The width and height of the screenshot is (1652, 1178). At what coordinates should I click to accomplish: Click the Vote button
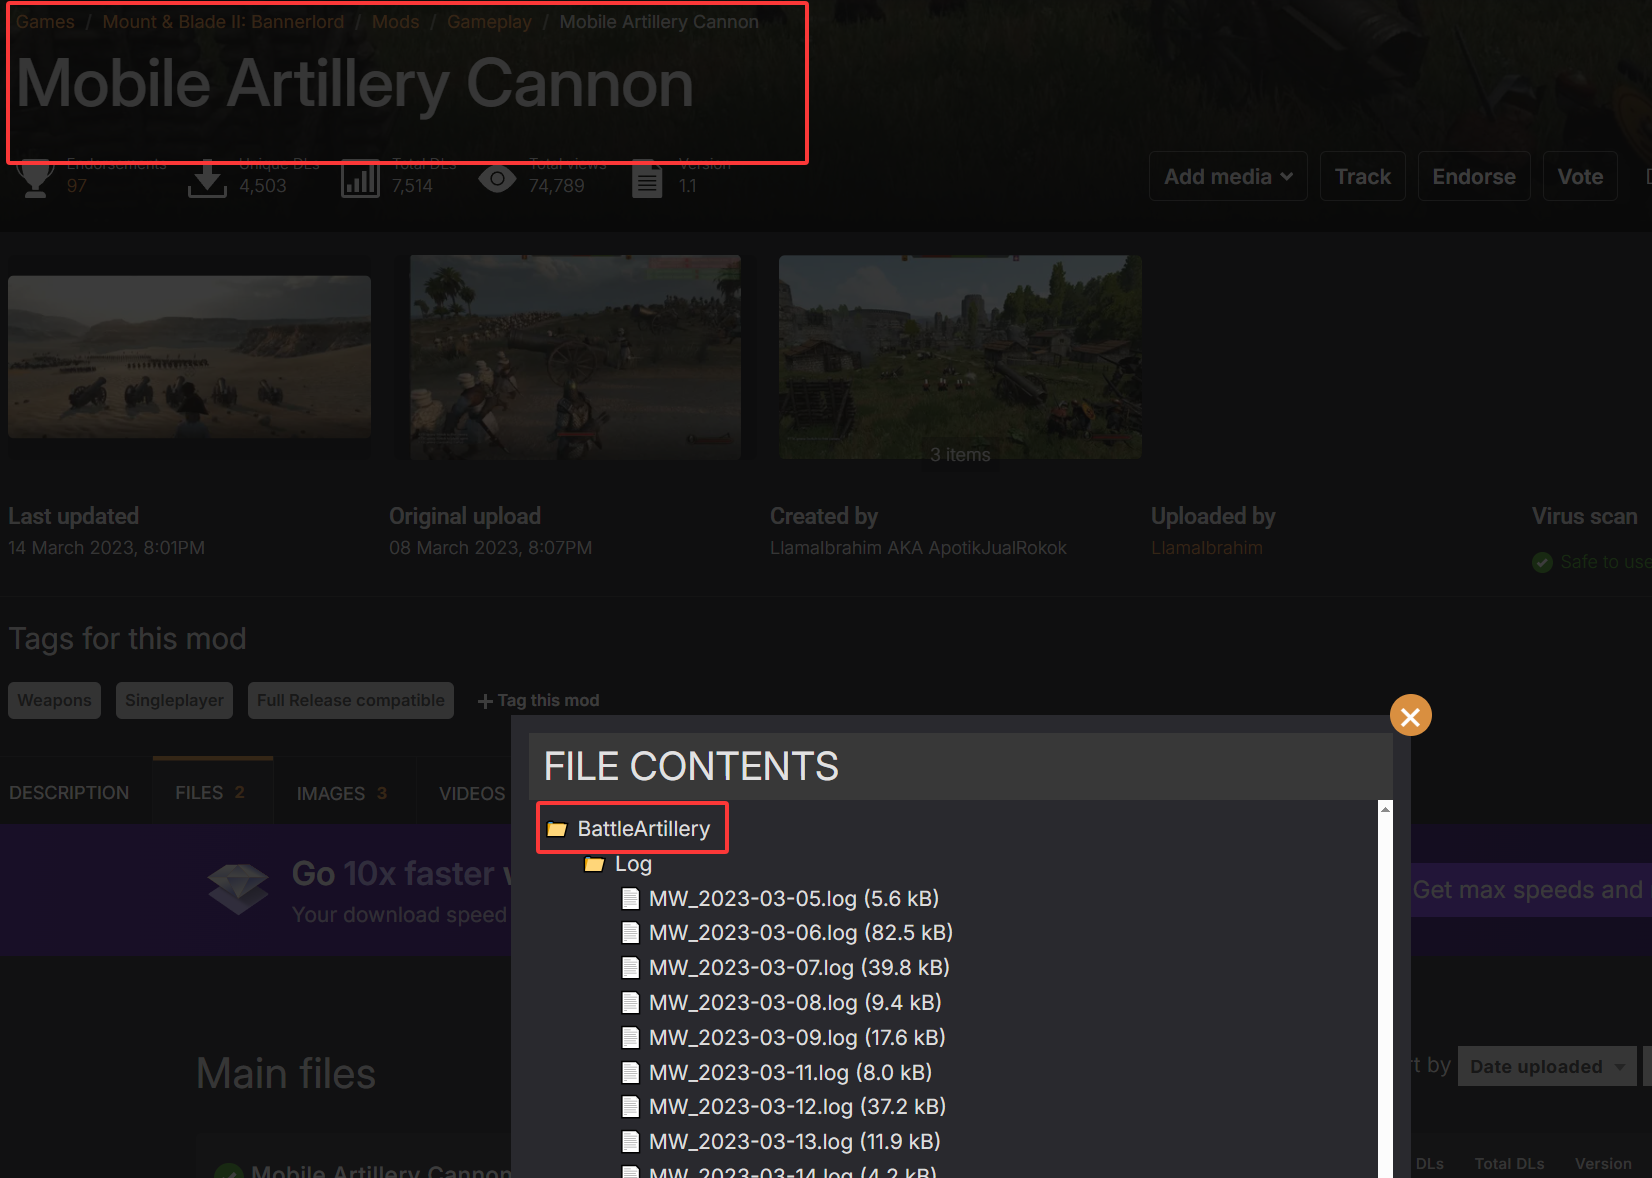click(1580, 177)
